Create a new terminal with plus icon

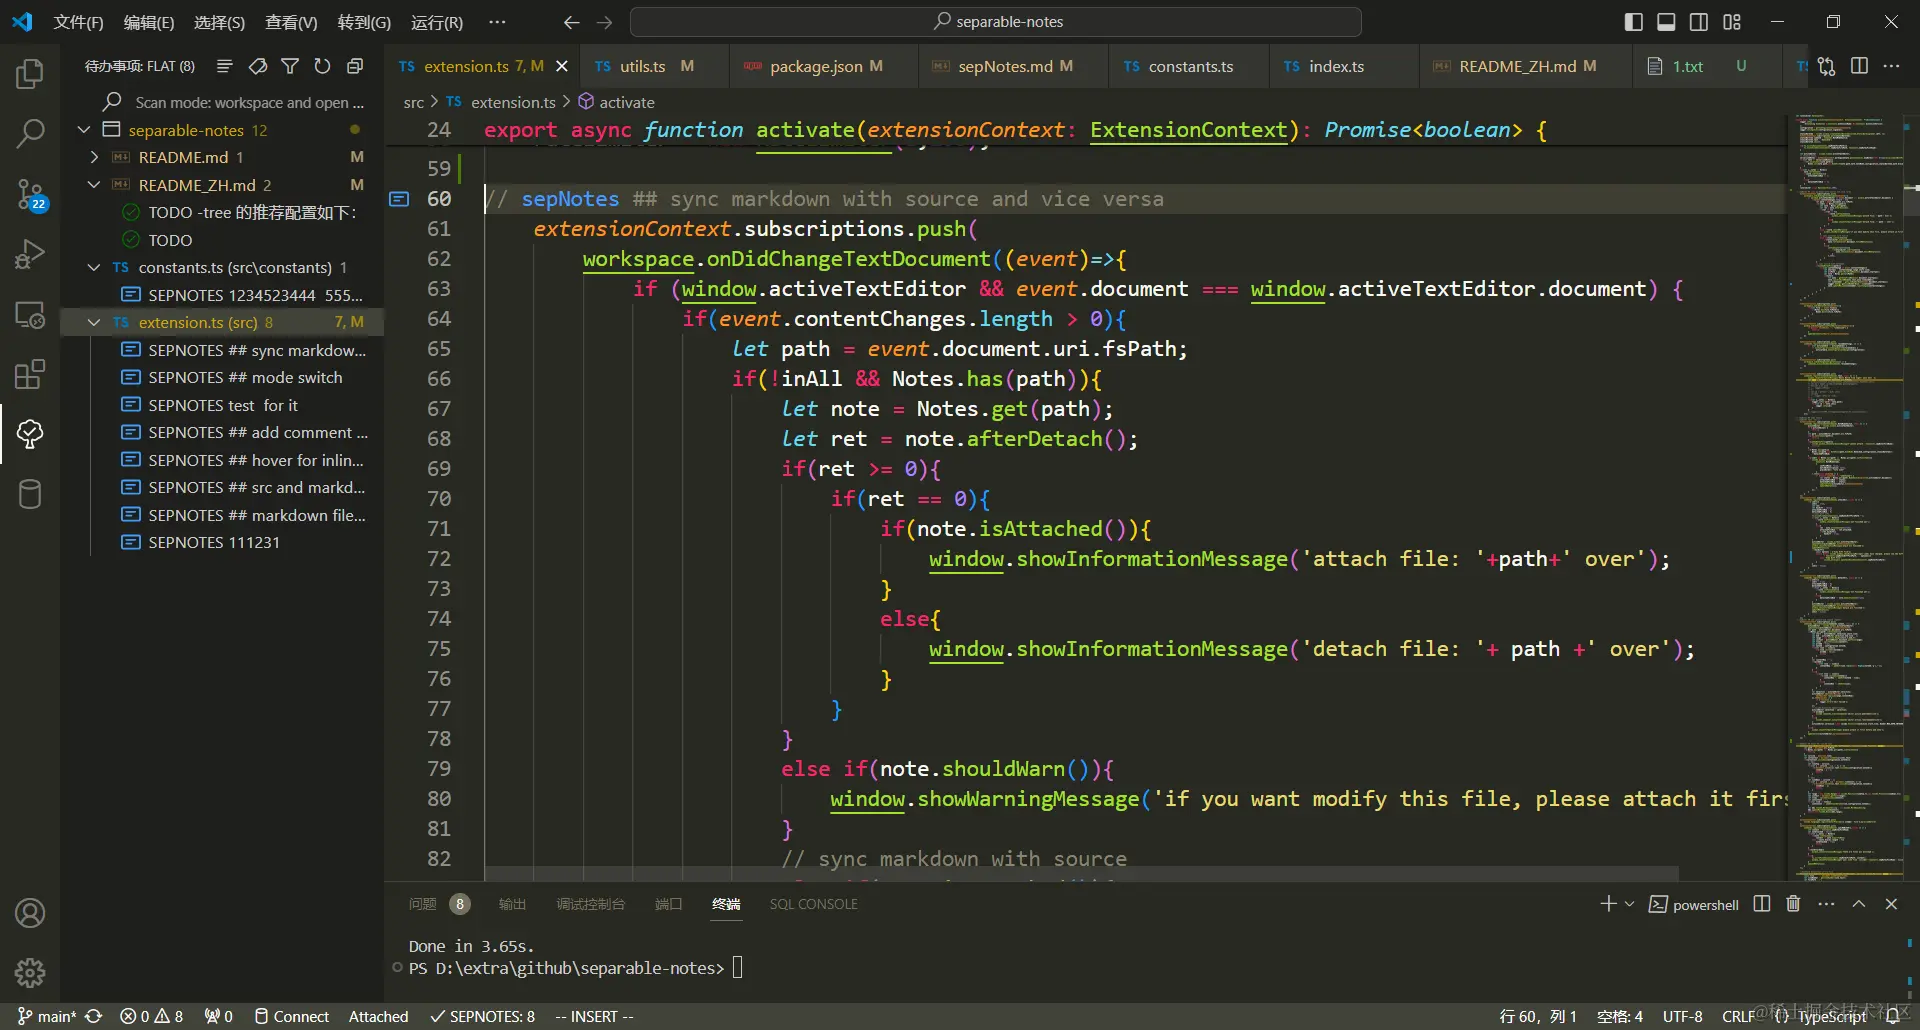point(1608,904)
